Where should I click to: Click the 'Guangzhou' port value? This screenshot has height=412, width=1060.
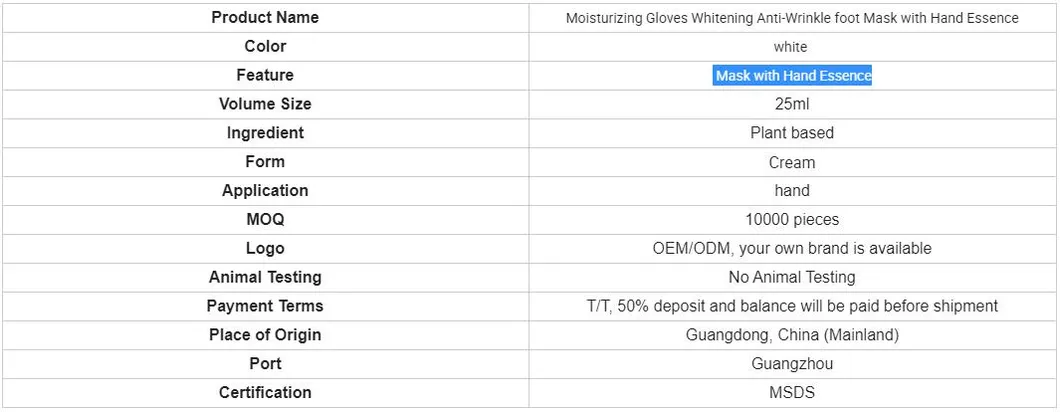pos(792,364)
